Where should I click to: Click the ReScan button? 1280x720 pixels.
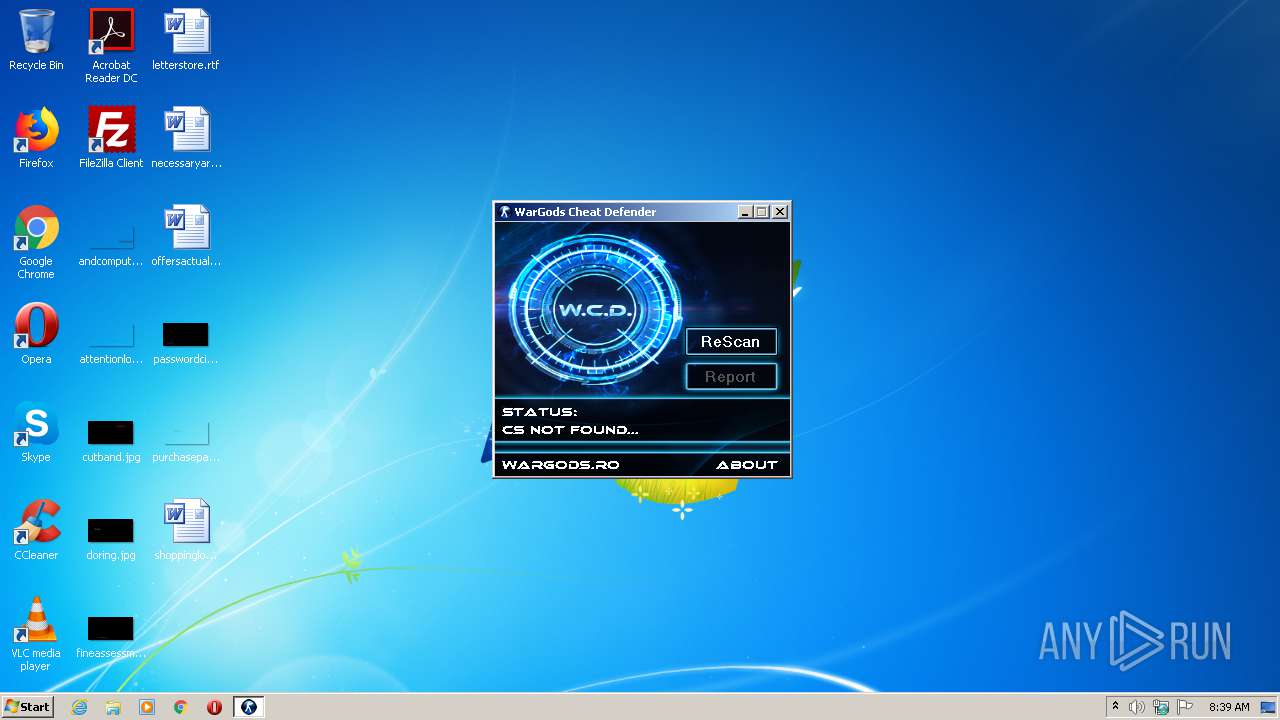[731, 342]
